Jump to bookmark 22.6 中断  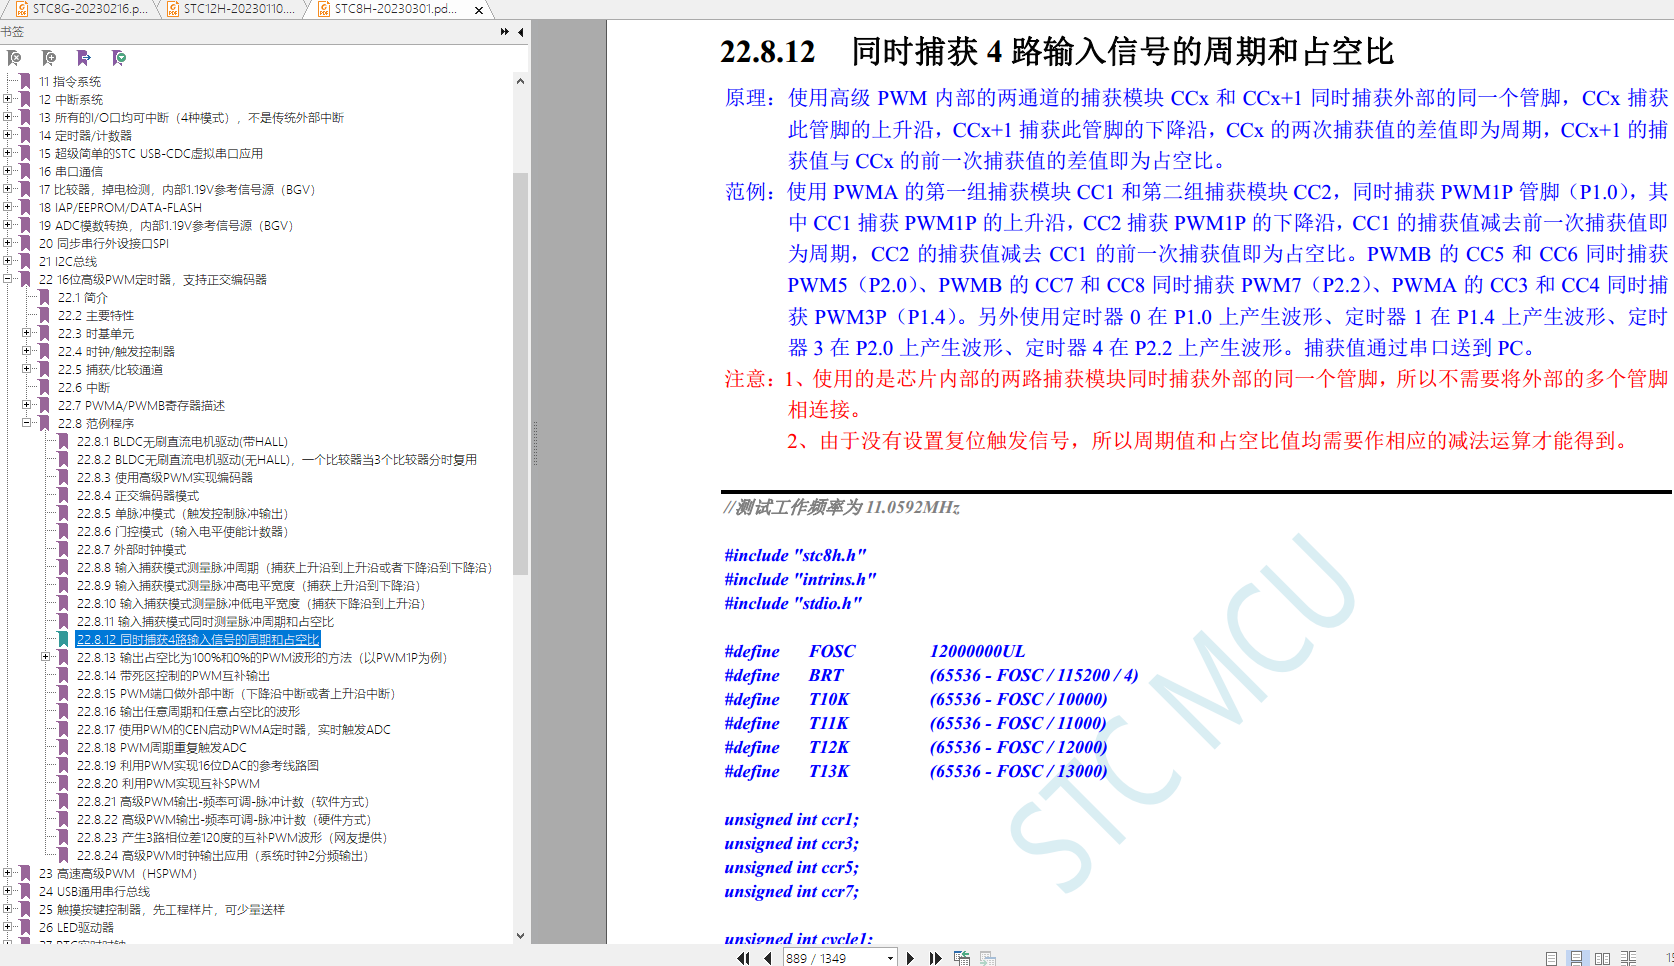tap(84, 388)
